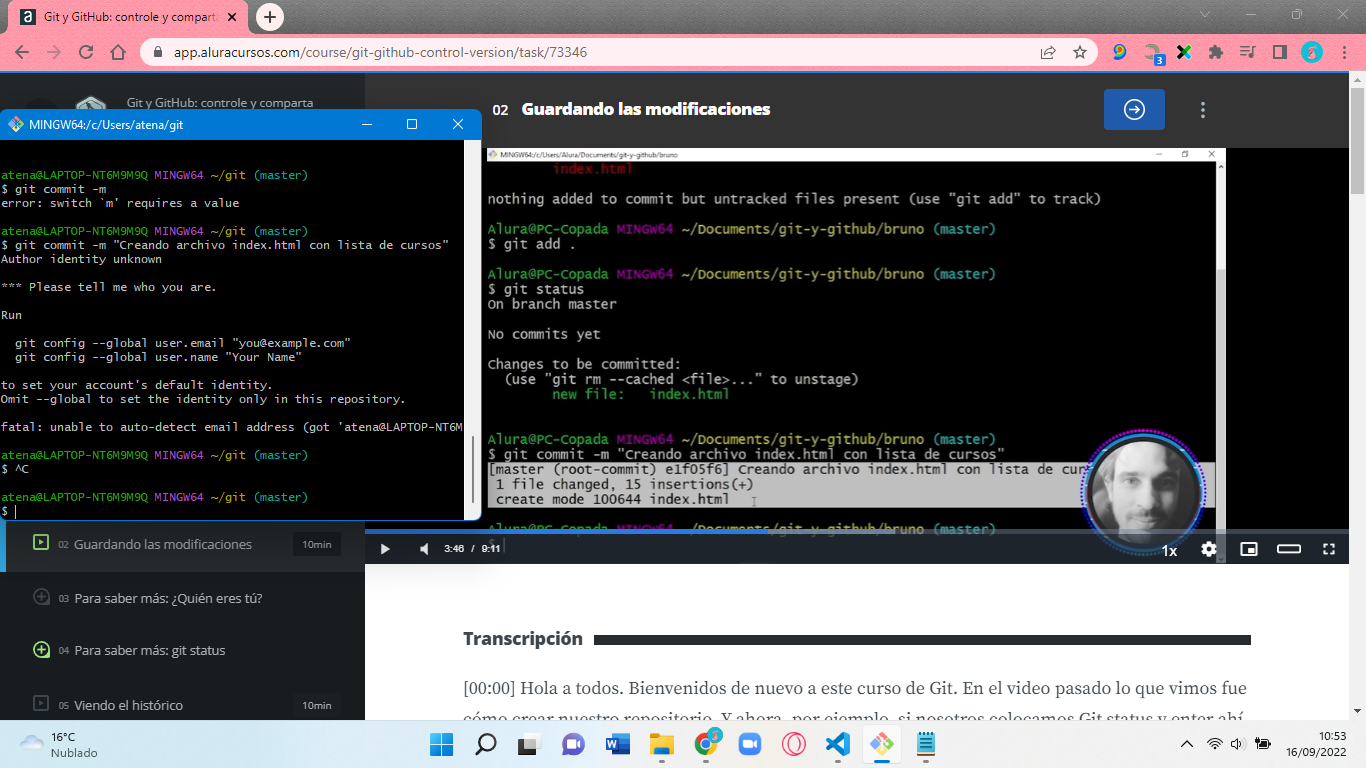
Task: Play the course video
Action: (384, 549)
